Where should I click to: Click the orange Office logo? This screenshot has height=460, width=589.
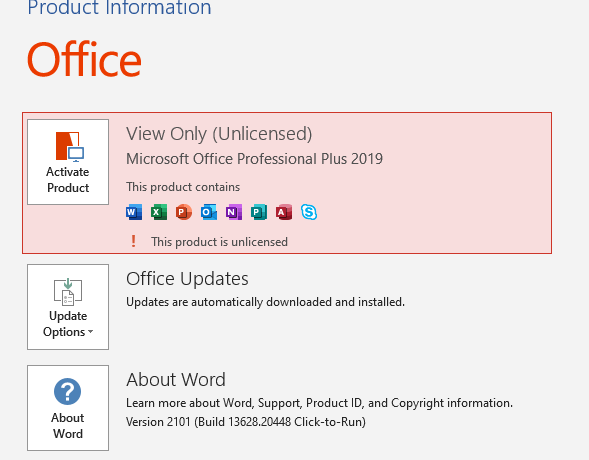84,59
